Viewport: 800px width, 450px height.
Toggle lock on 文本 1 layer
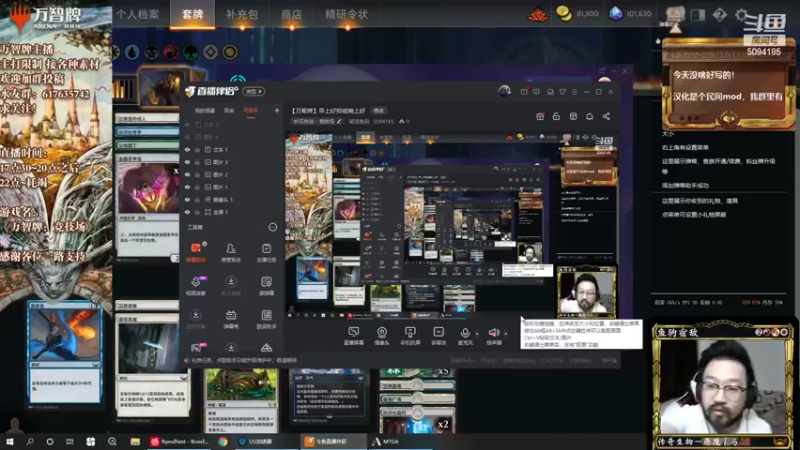pos(197,149)
